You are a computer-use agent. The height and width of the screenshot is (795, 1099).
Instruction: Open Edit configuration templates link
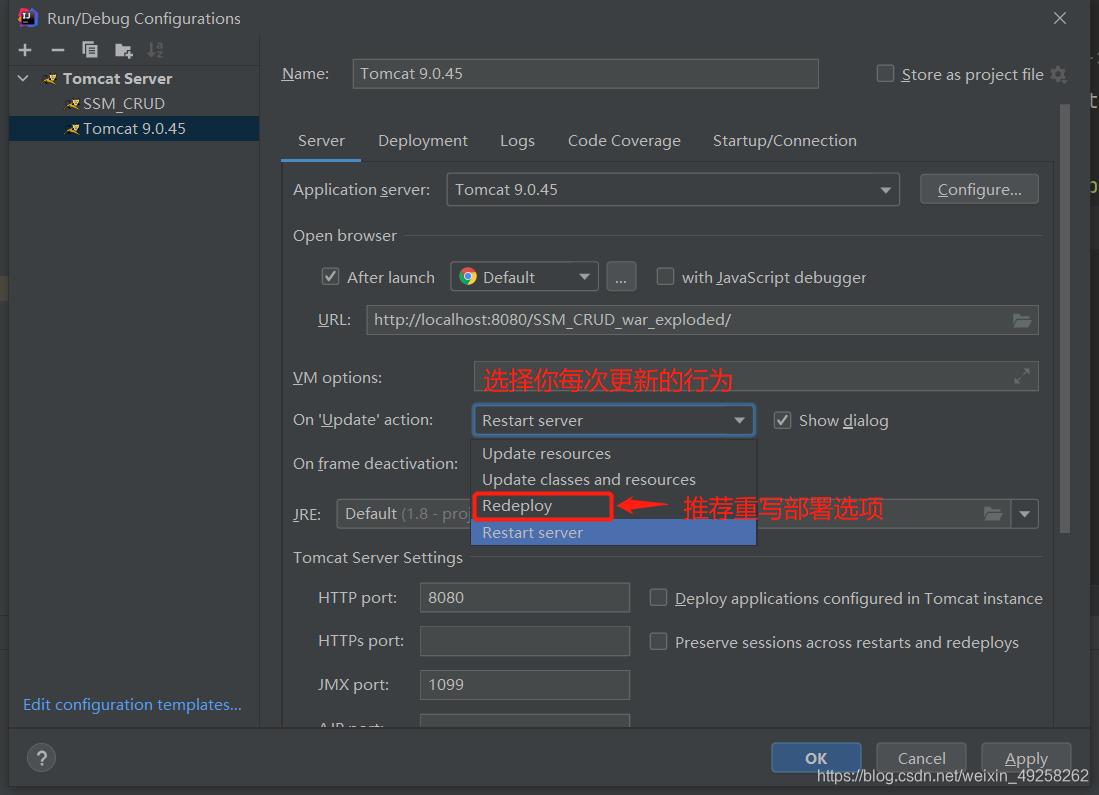pos(132,705)
